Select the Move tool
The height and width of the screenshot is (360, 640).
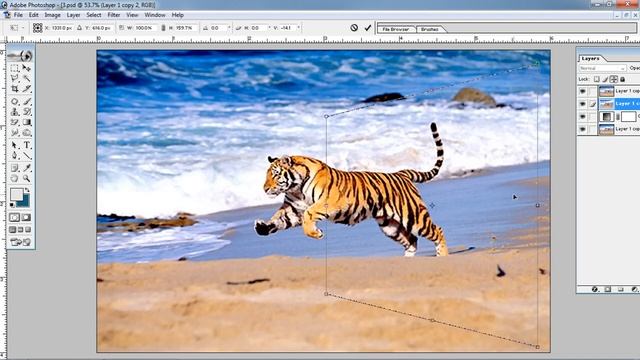click(27, 68)
